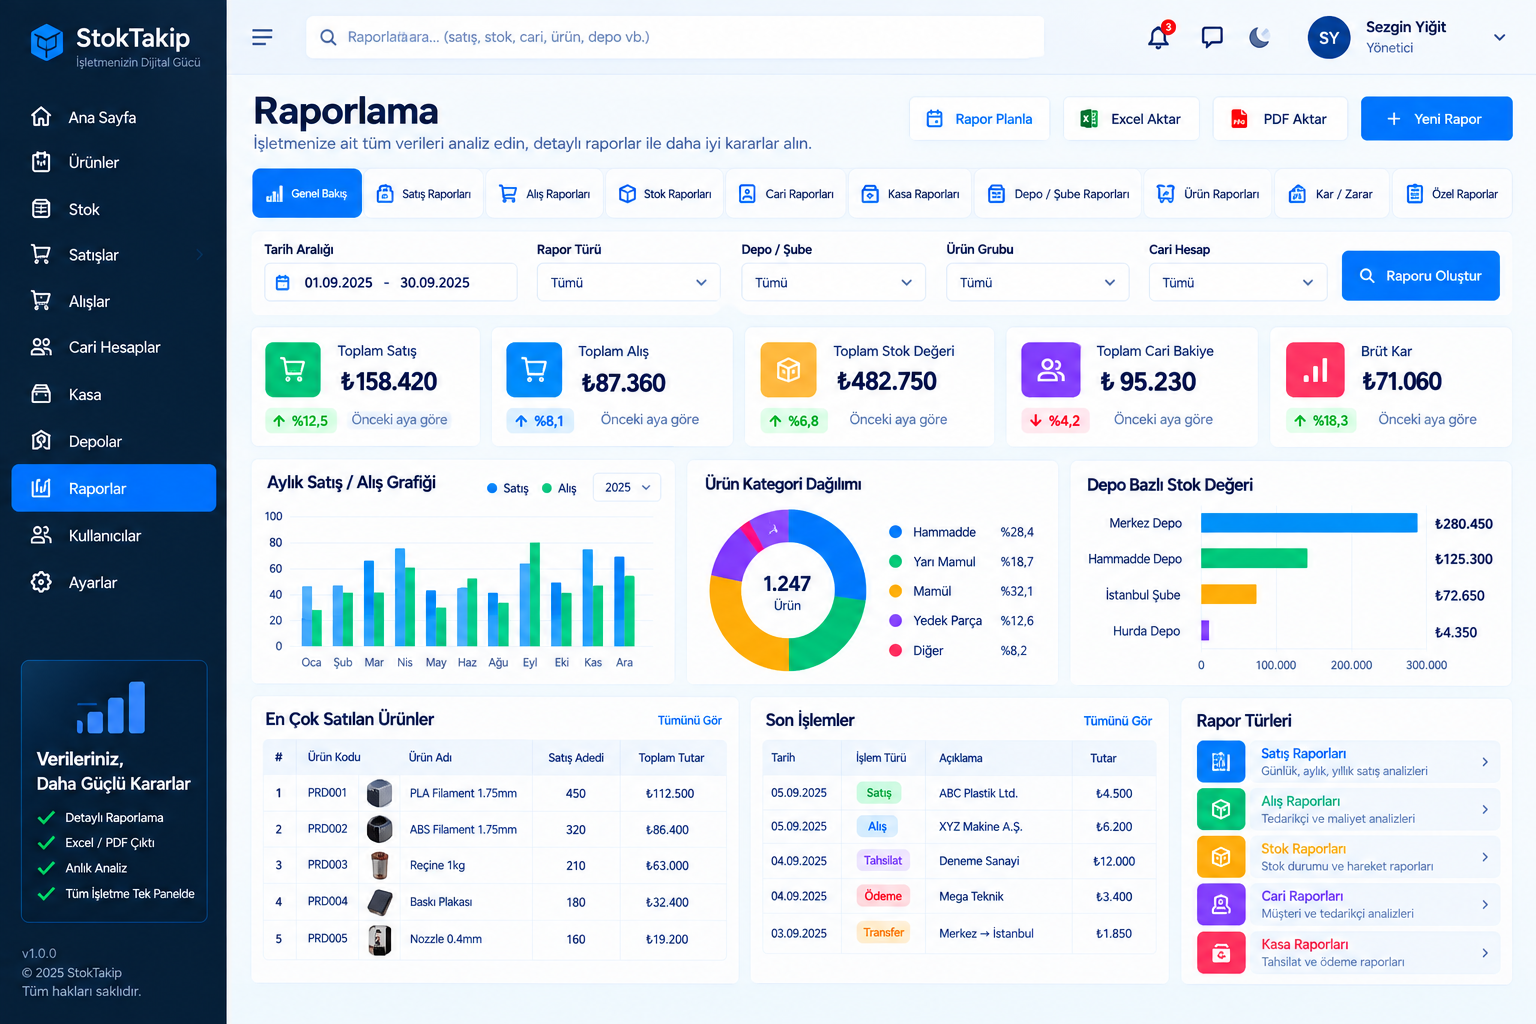Open the Ürün Grubu dropdown
This screenshot has height=1024, width=1536.
tap(1038, 282)
